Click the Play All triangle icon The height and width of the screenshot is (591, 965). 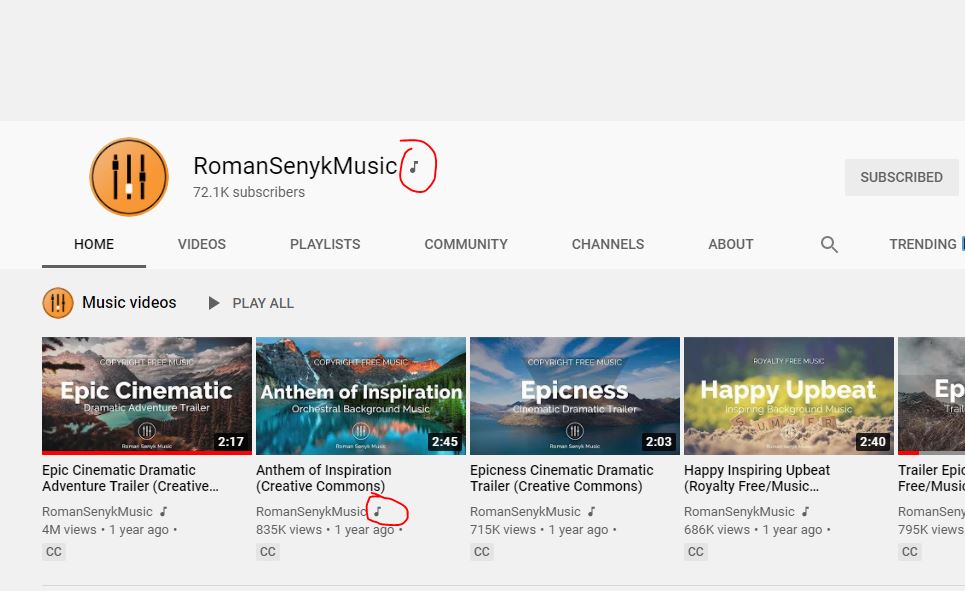pyautogui.click(x=213, y=303)
